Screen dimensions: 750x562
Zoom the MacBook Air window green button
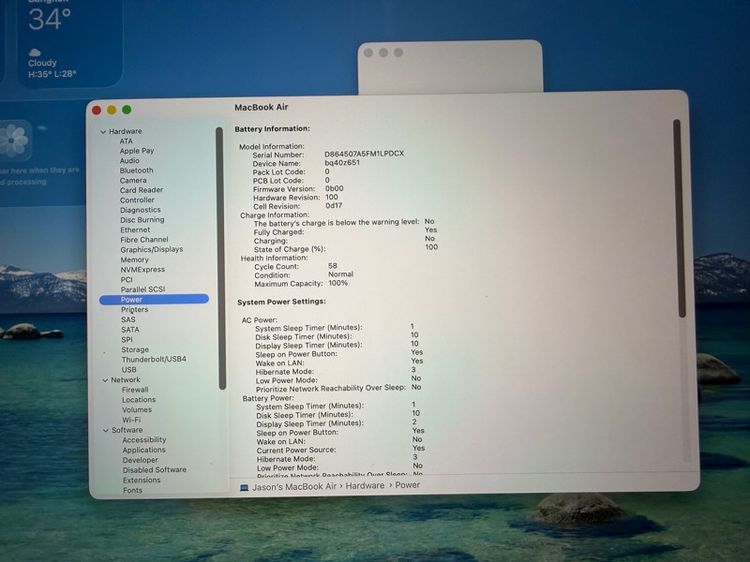pyautogui.click(x=127, y=110)
